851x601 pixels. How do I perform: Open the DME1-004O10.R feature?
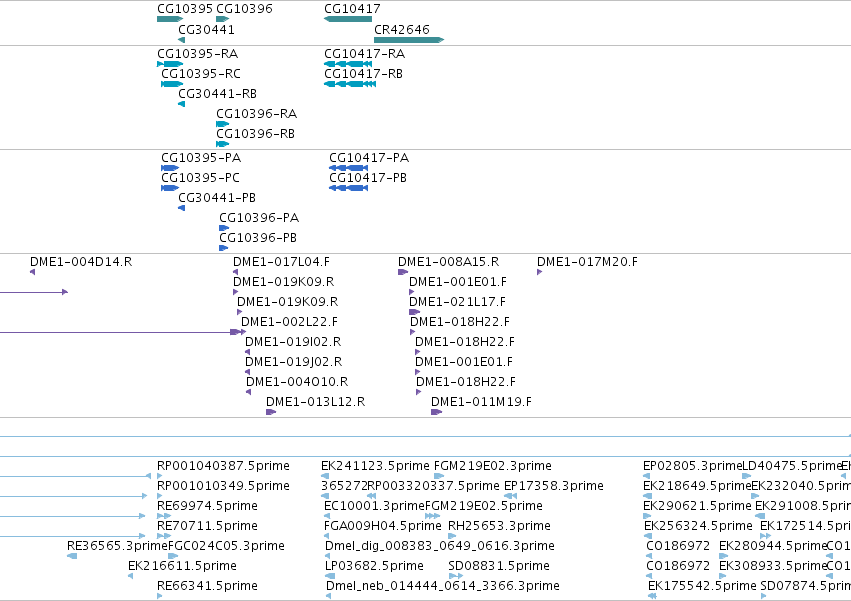pos(297,382)
